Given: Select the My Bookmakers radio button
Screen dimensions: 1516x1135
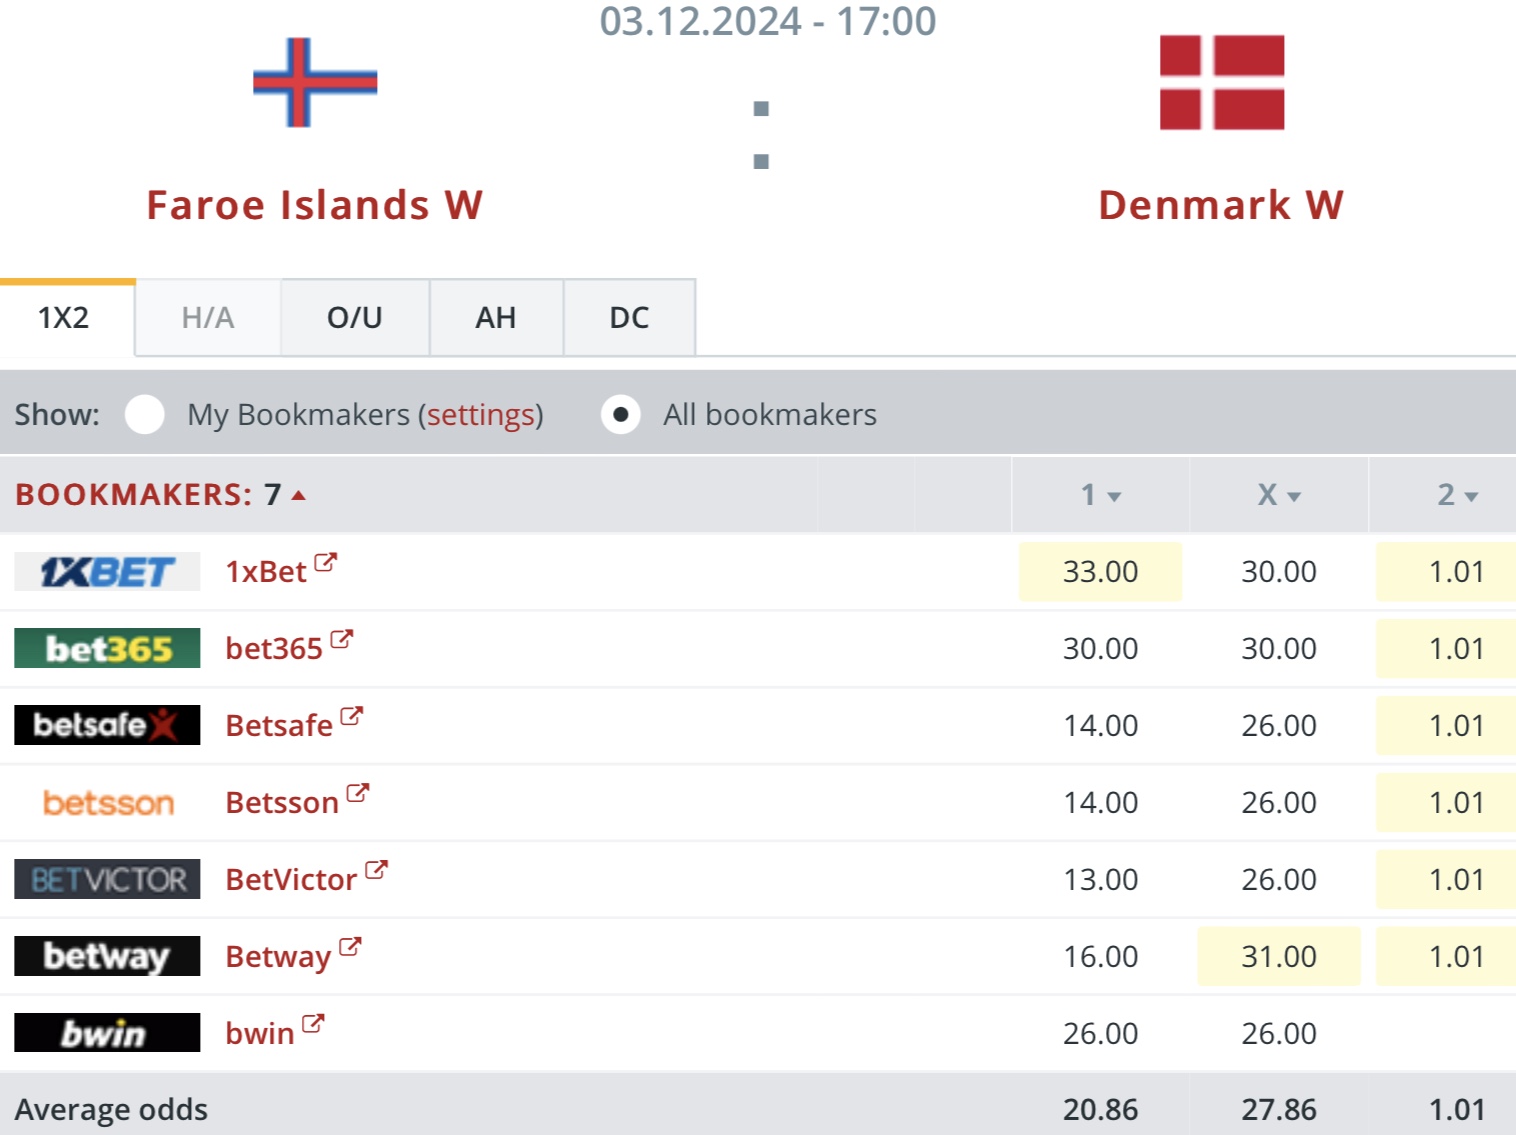Looking at the screenshot, I should coord(145,414).
